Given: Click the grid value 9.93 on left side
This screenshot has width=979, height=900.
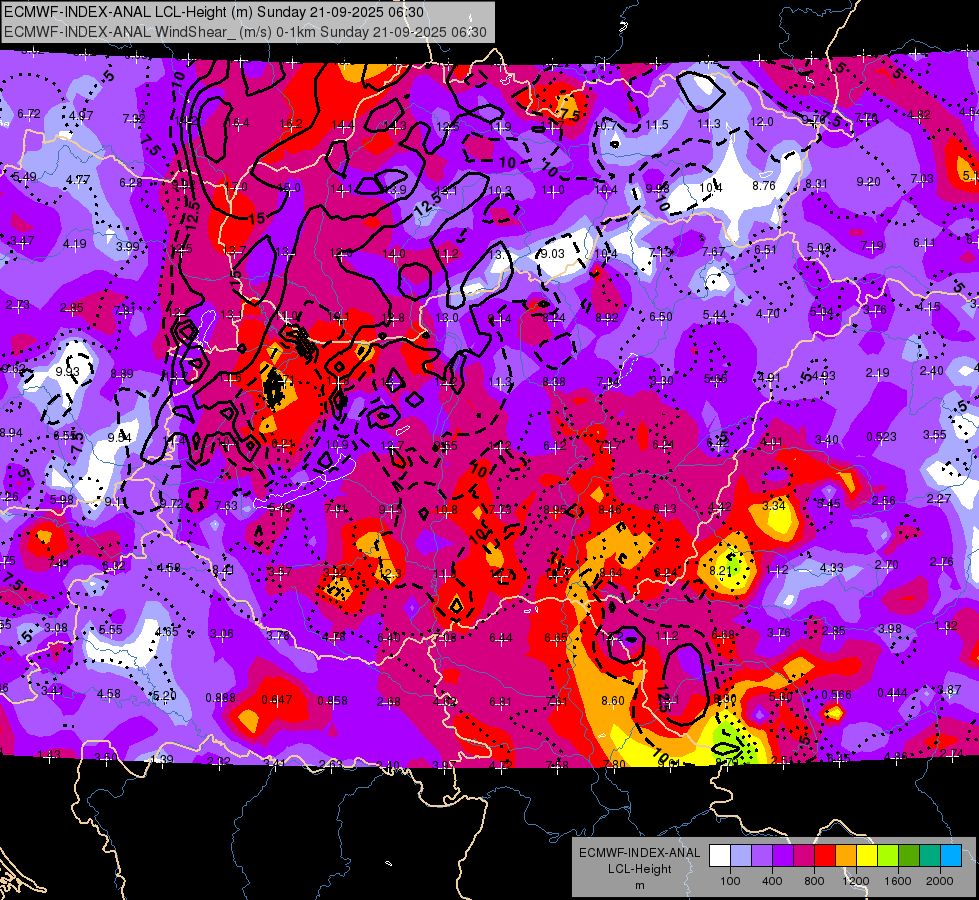Looking at the screenshot, I should coord(67,372).
